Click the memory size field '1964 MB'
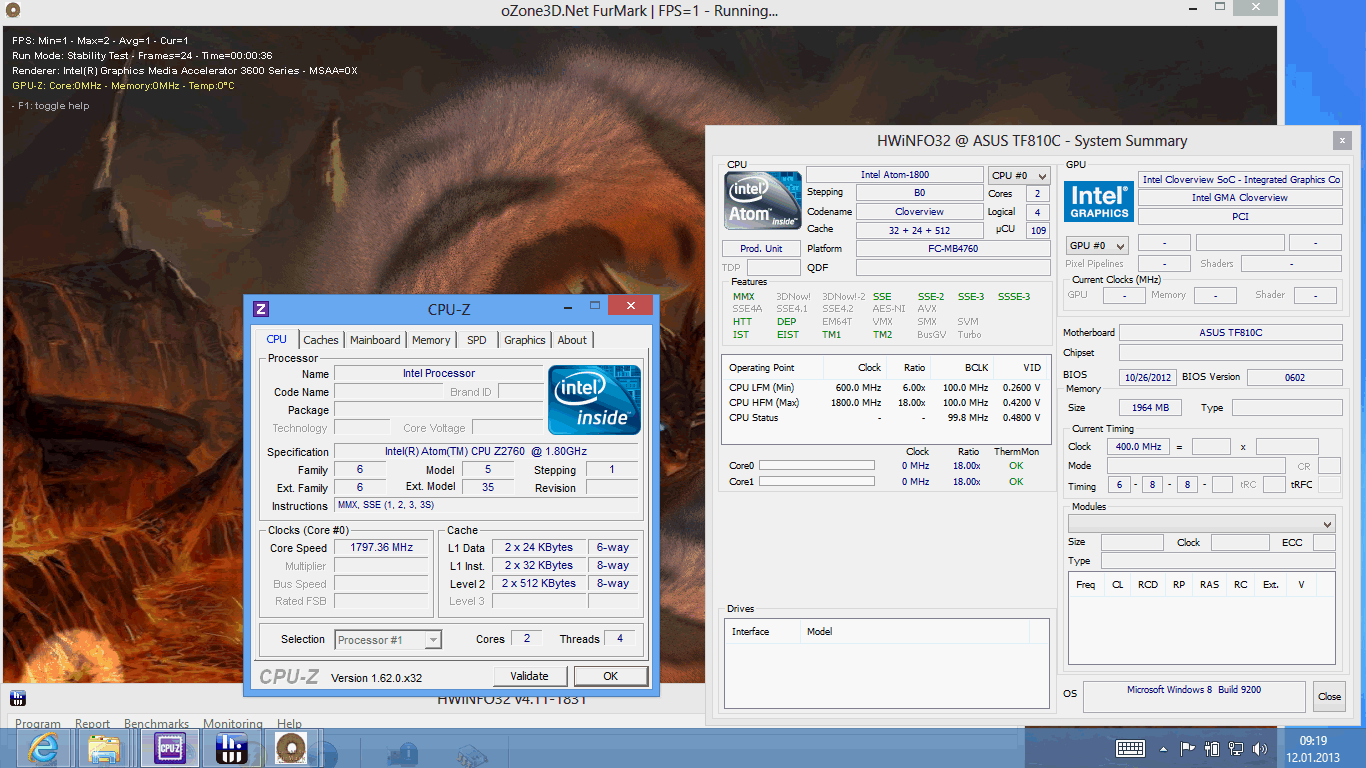Viewport: 1366px width, 768px height. [1150, 407]
